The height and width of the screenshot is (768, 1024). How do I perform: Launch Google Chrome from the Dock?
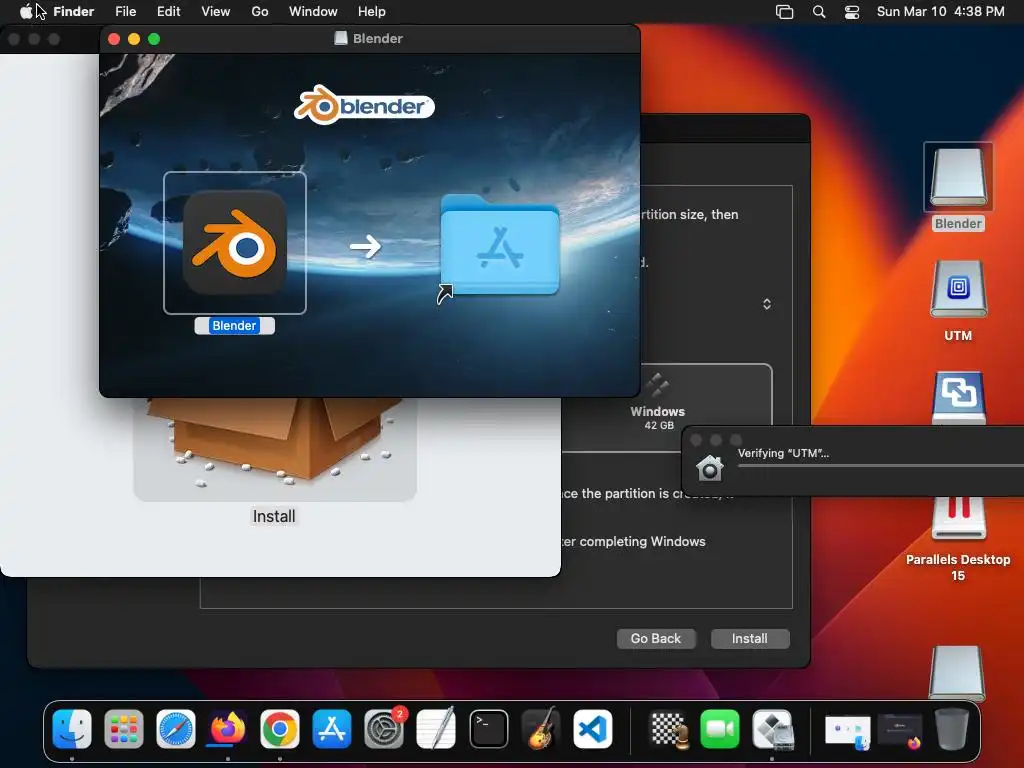coord(280,729)
